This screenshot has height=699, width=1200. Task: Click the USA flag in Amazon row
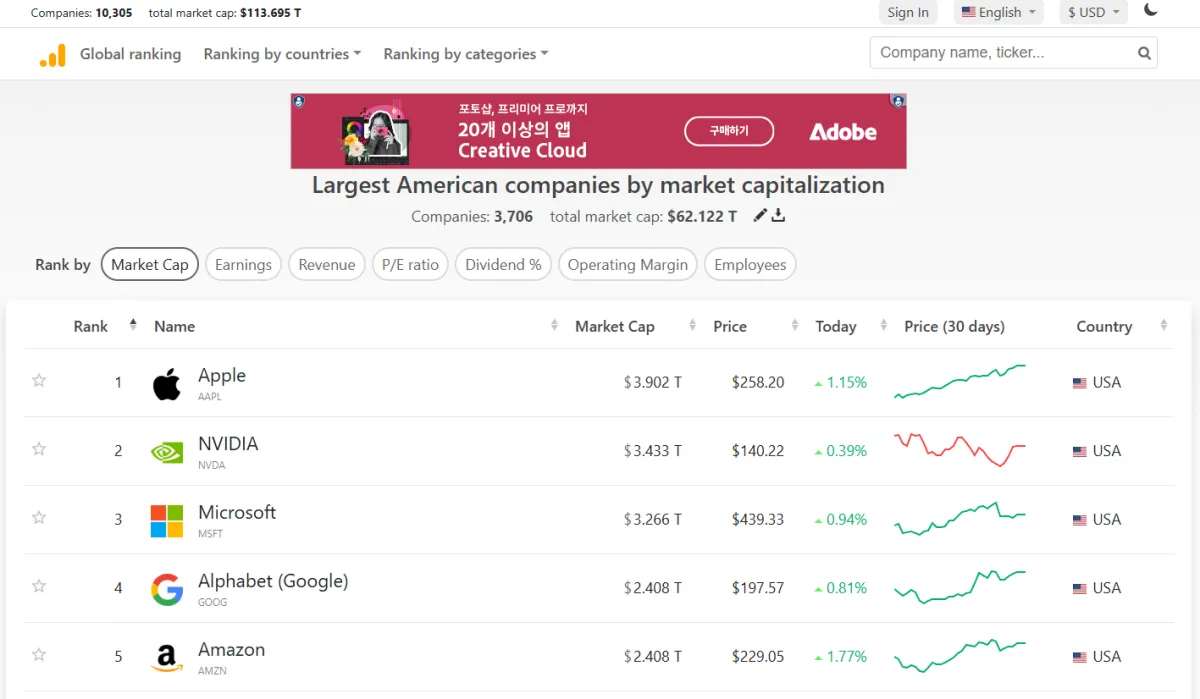point(1079,657)
